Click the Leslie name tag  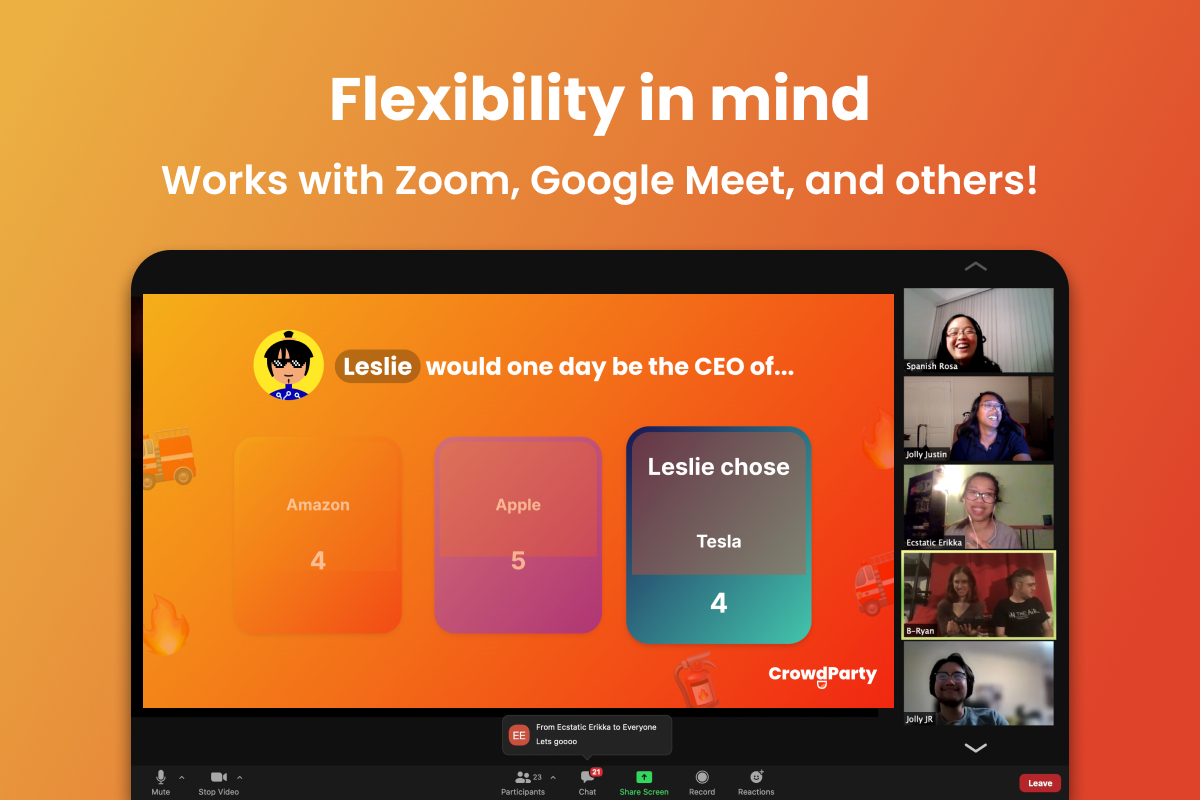[x=377, y=367]
